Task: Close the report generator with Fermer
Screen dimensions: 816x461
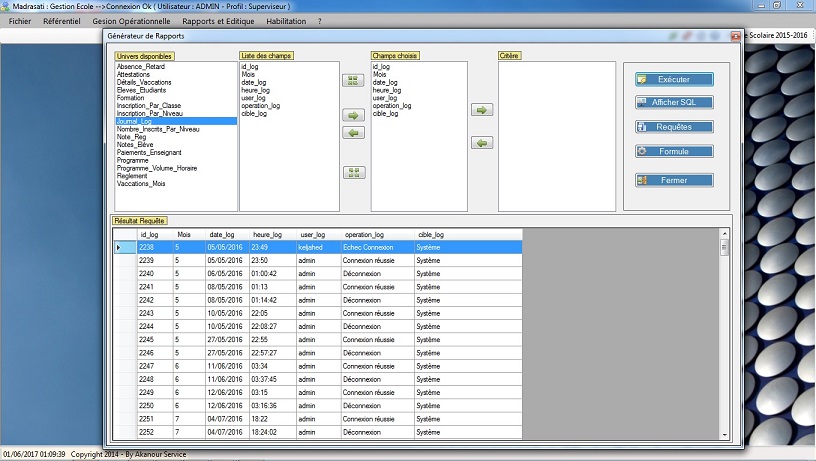Action: pyautogui.click(x=674, y=180)
